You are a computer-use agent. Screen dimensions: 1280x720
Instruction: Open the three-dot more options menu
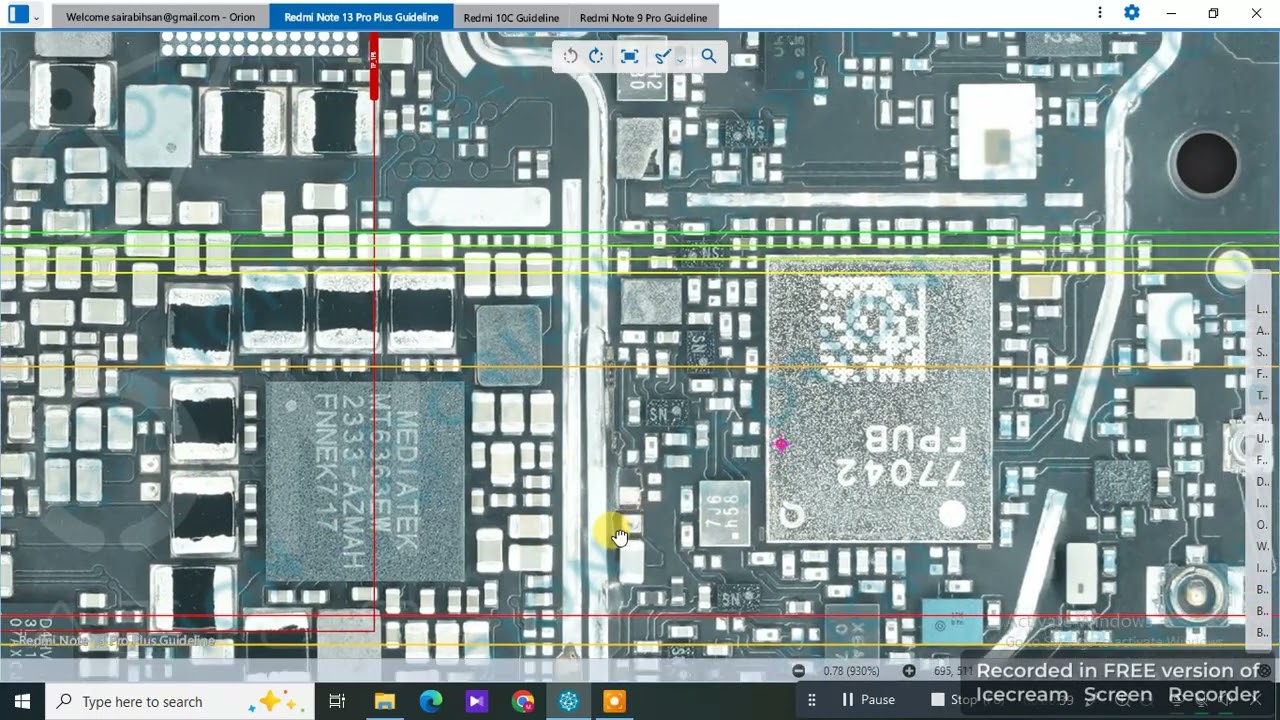(1100, 13)
